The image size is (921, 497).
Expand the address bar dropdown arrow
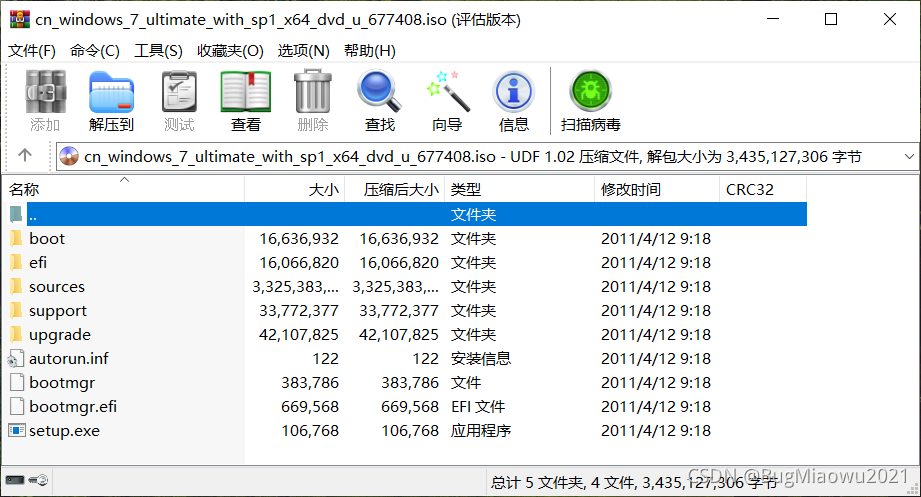[x=909, y=157]
